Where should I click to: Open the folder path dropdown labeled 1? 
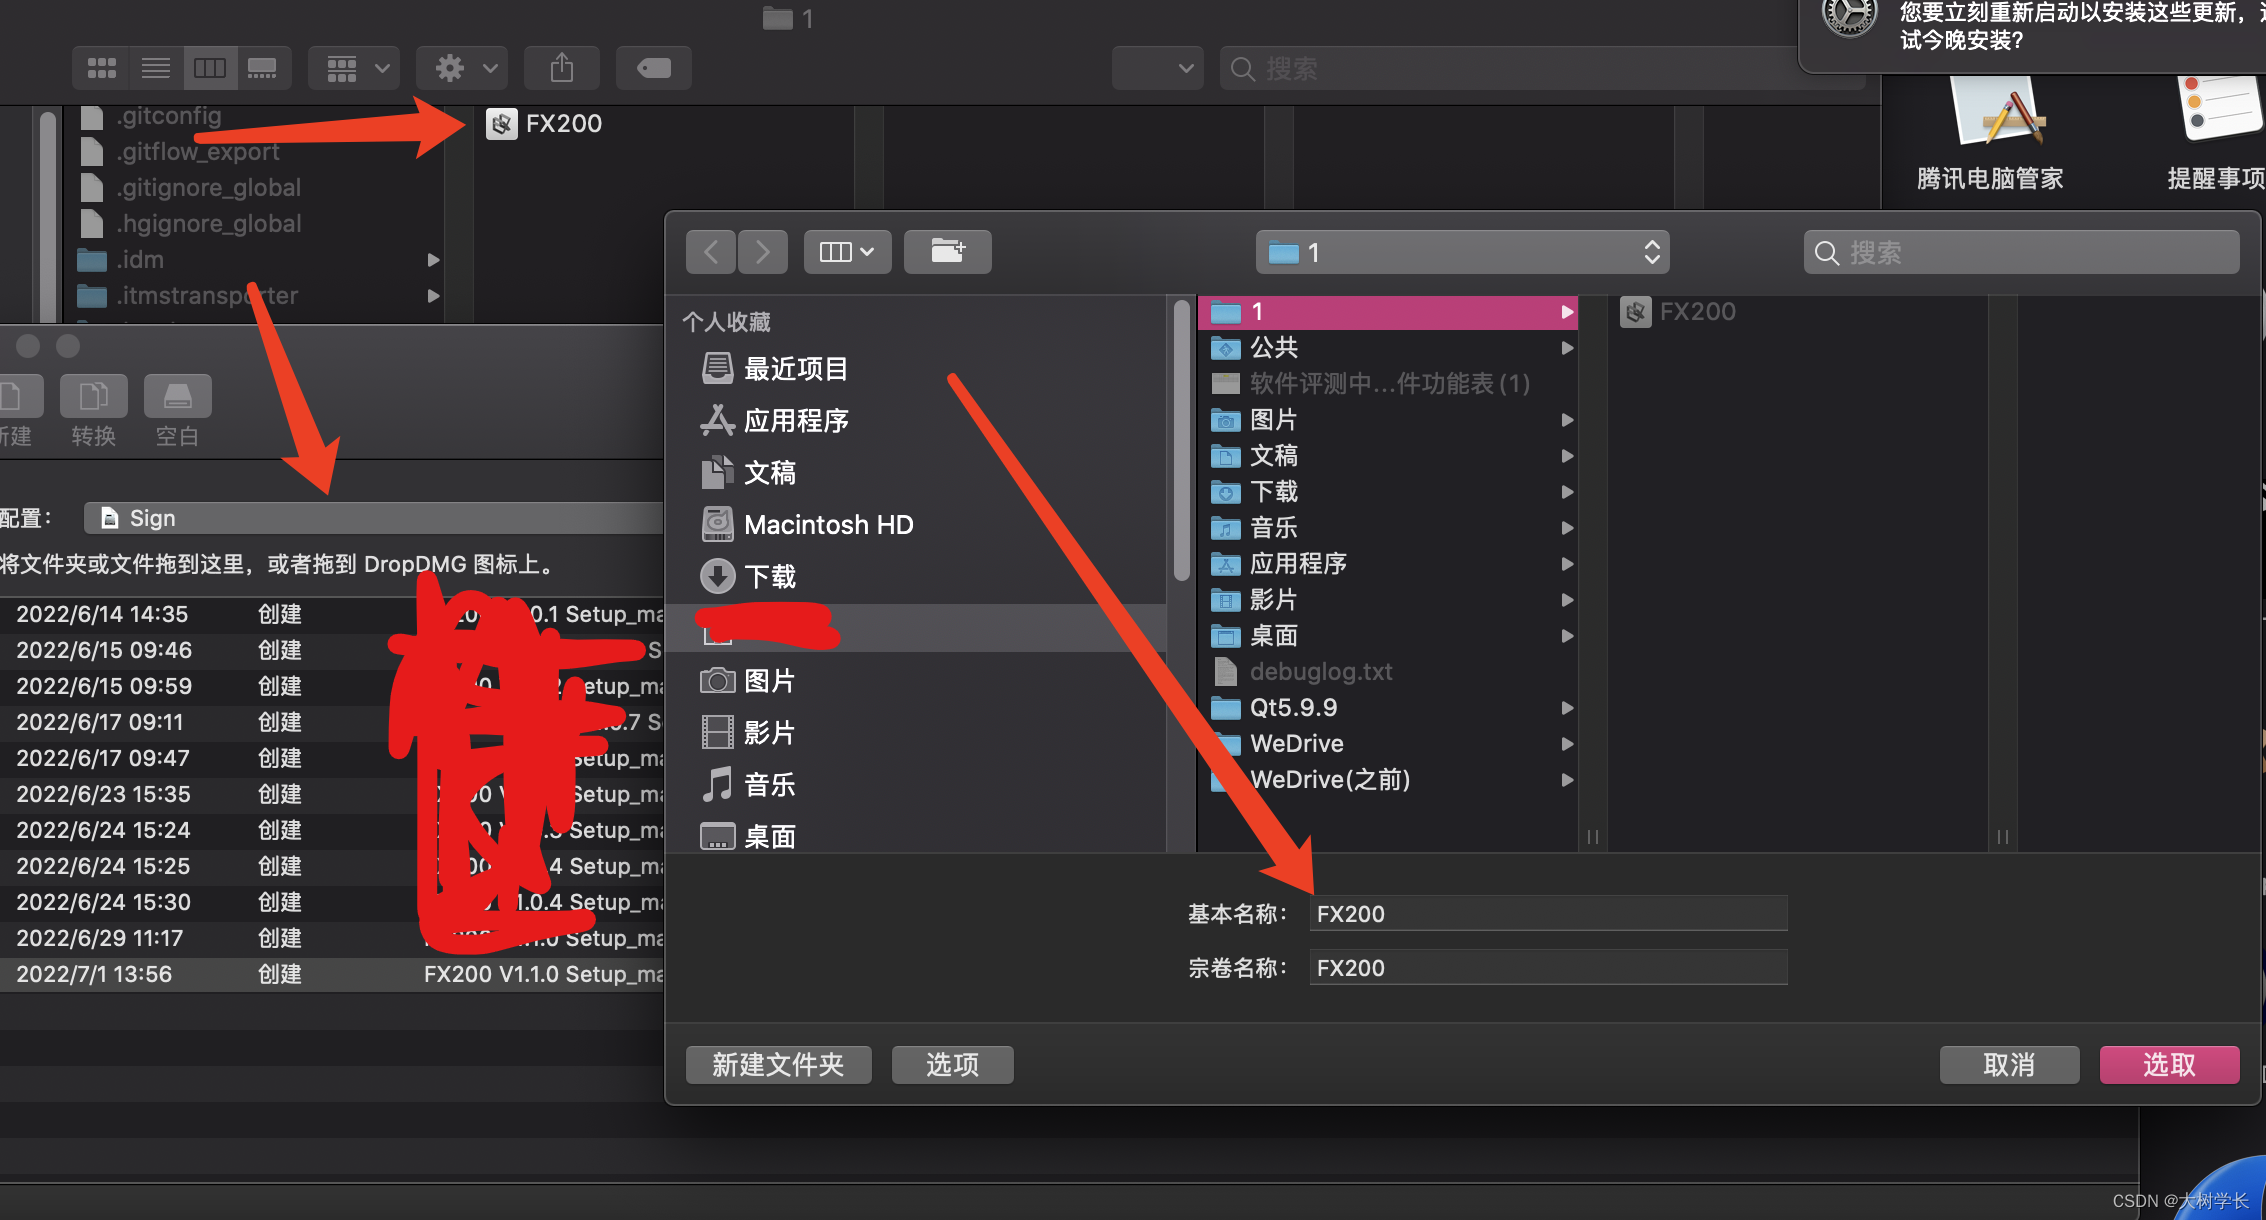tap(1461, 252)
